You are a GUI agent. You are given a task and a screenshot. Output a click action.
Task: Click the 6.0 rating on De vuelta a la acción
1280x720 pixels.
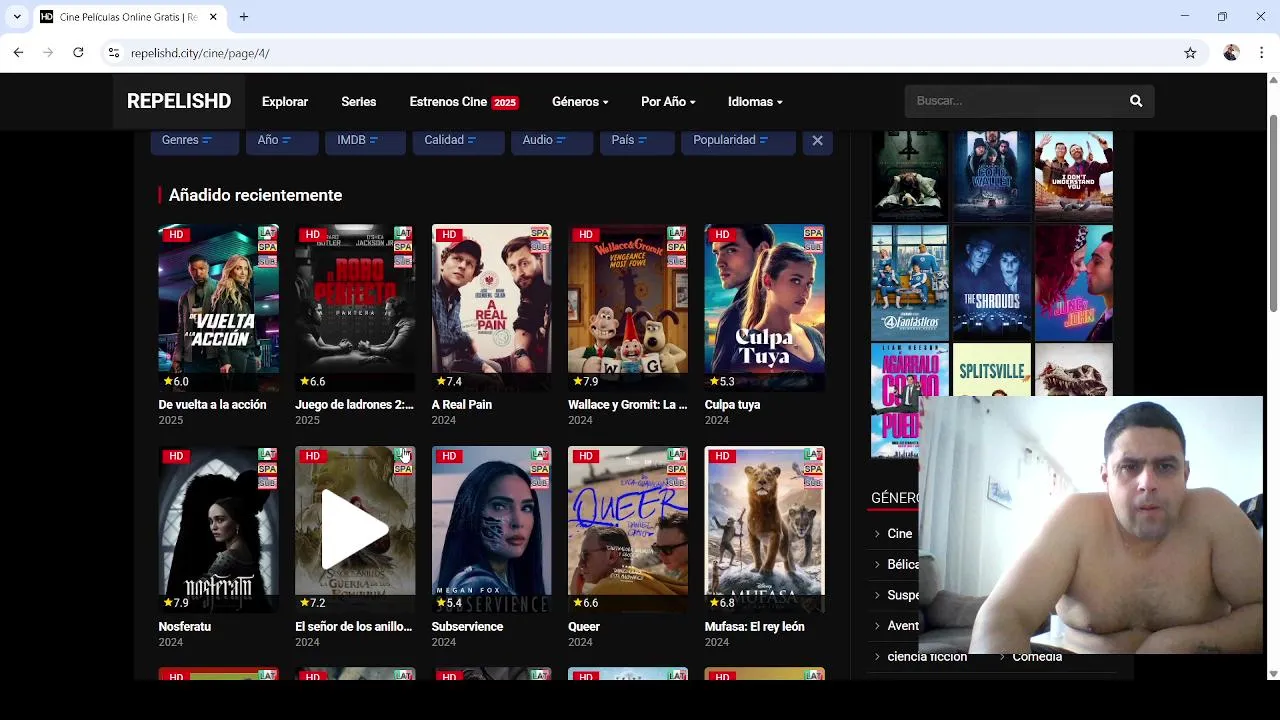click(176, 381)
